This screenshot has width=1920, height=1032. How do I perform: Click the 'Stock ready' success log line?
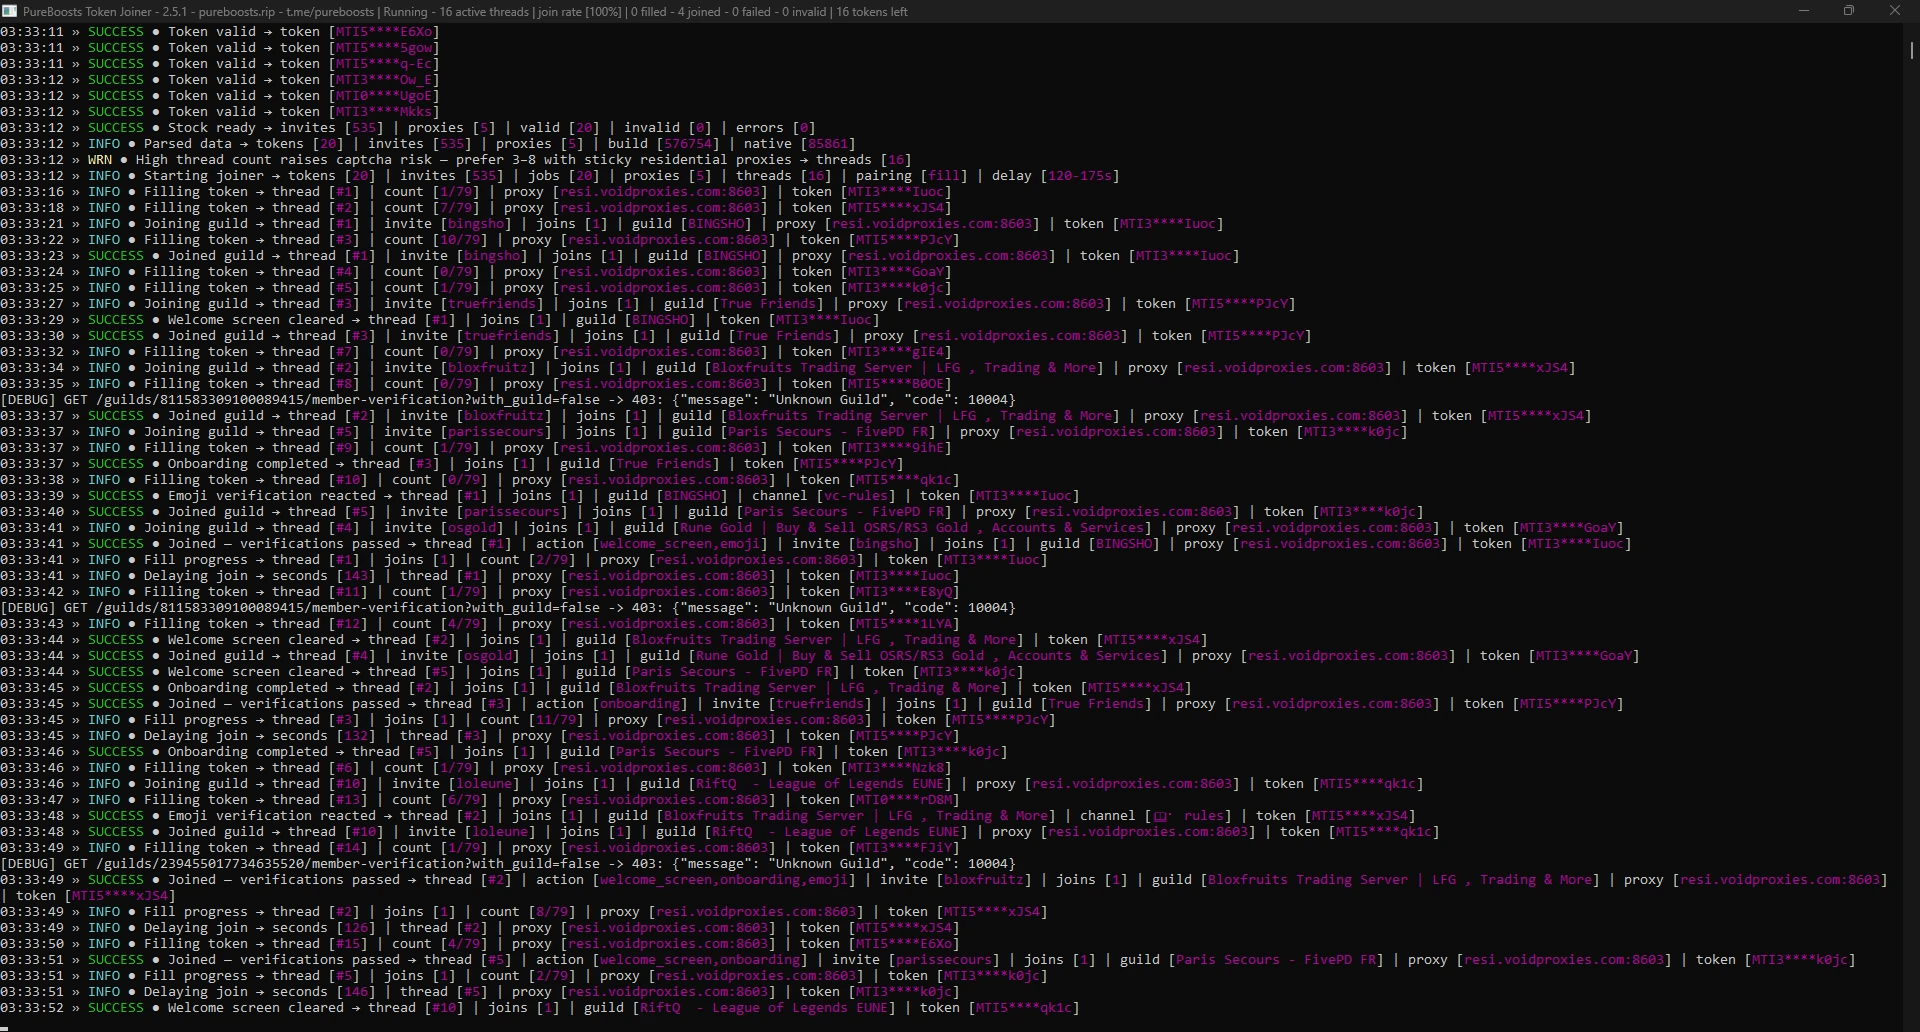(x=408, y=128)
